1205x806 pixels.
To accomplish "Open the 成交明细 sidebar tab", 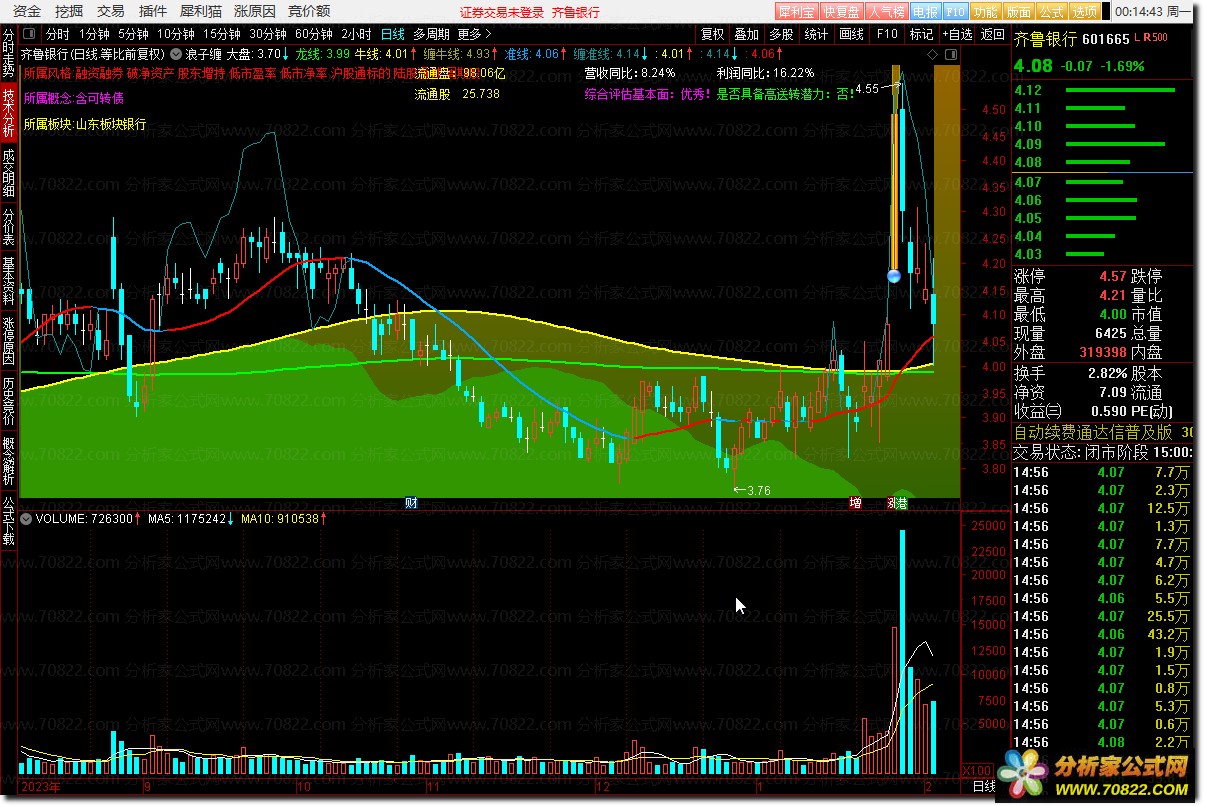I will coord(9,173).
